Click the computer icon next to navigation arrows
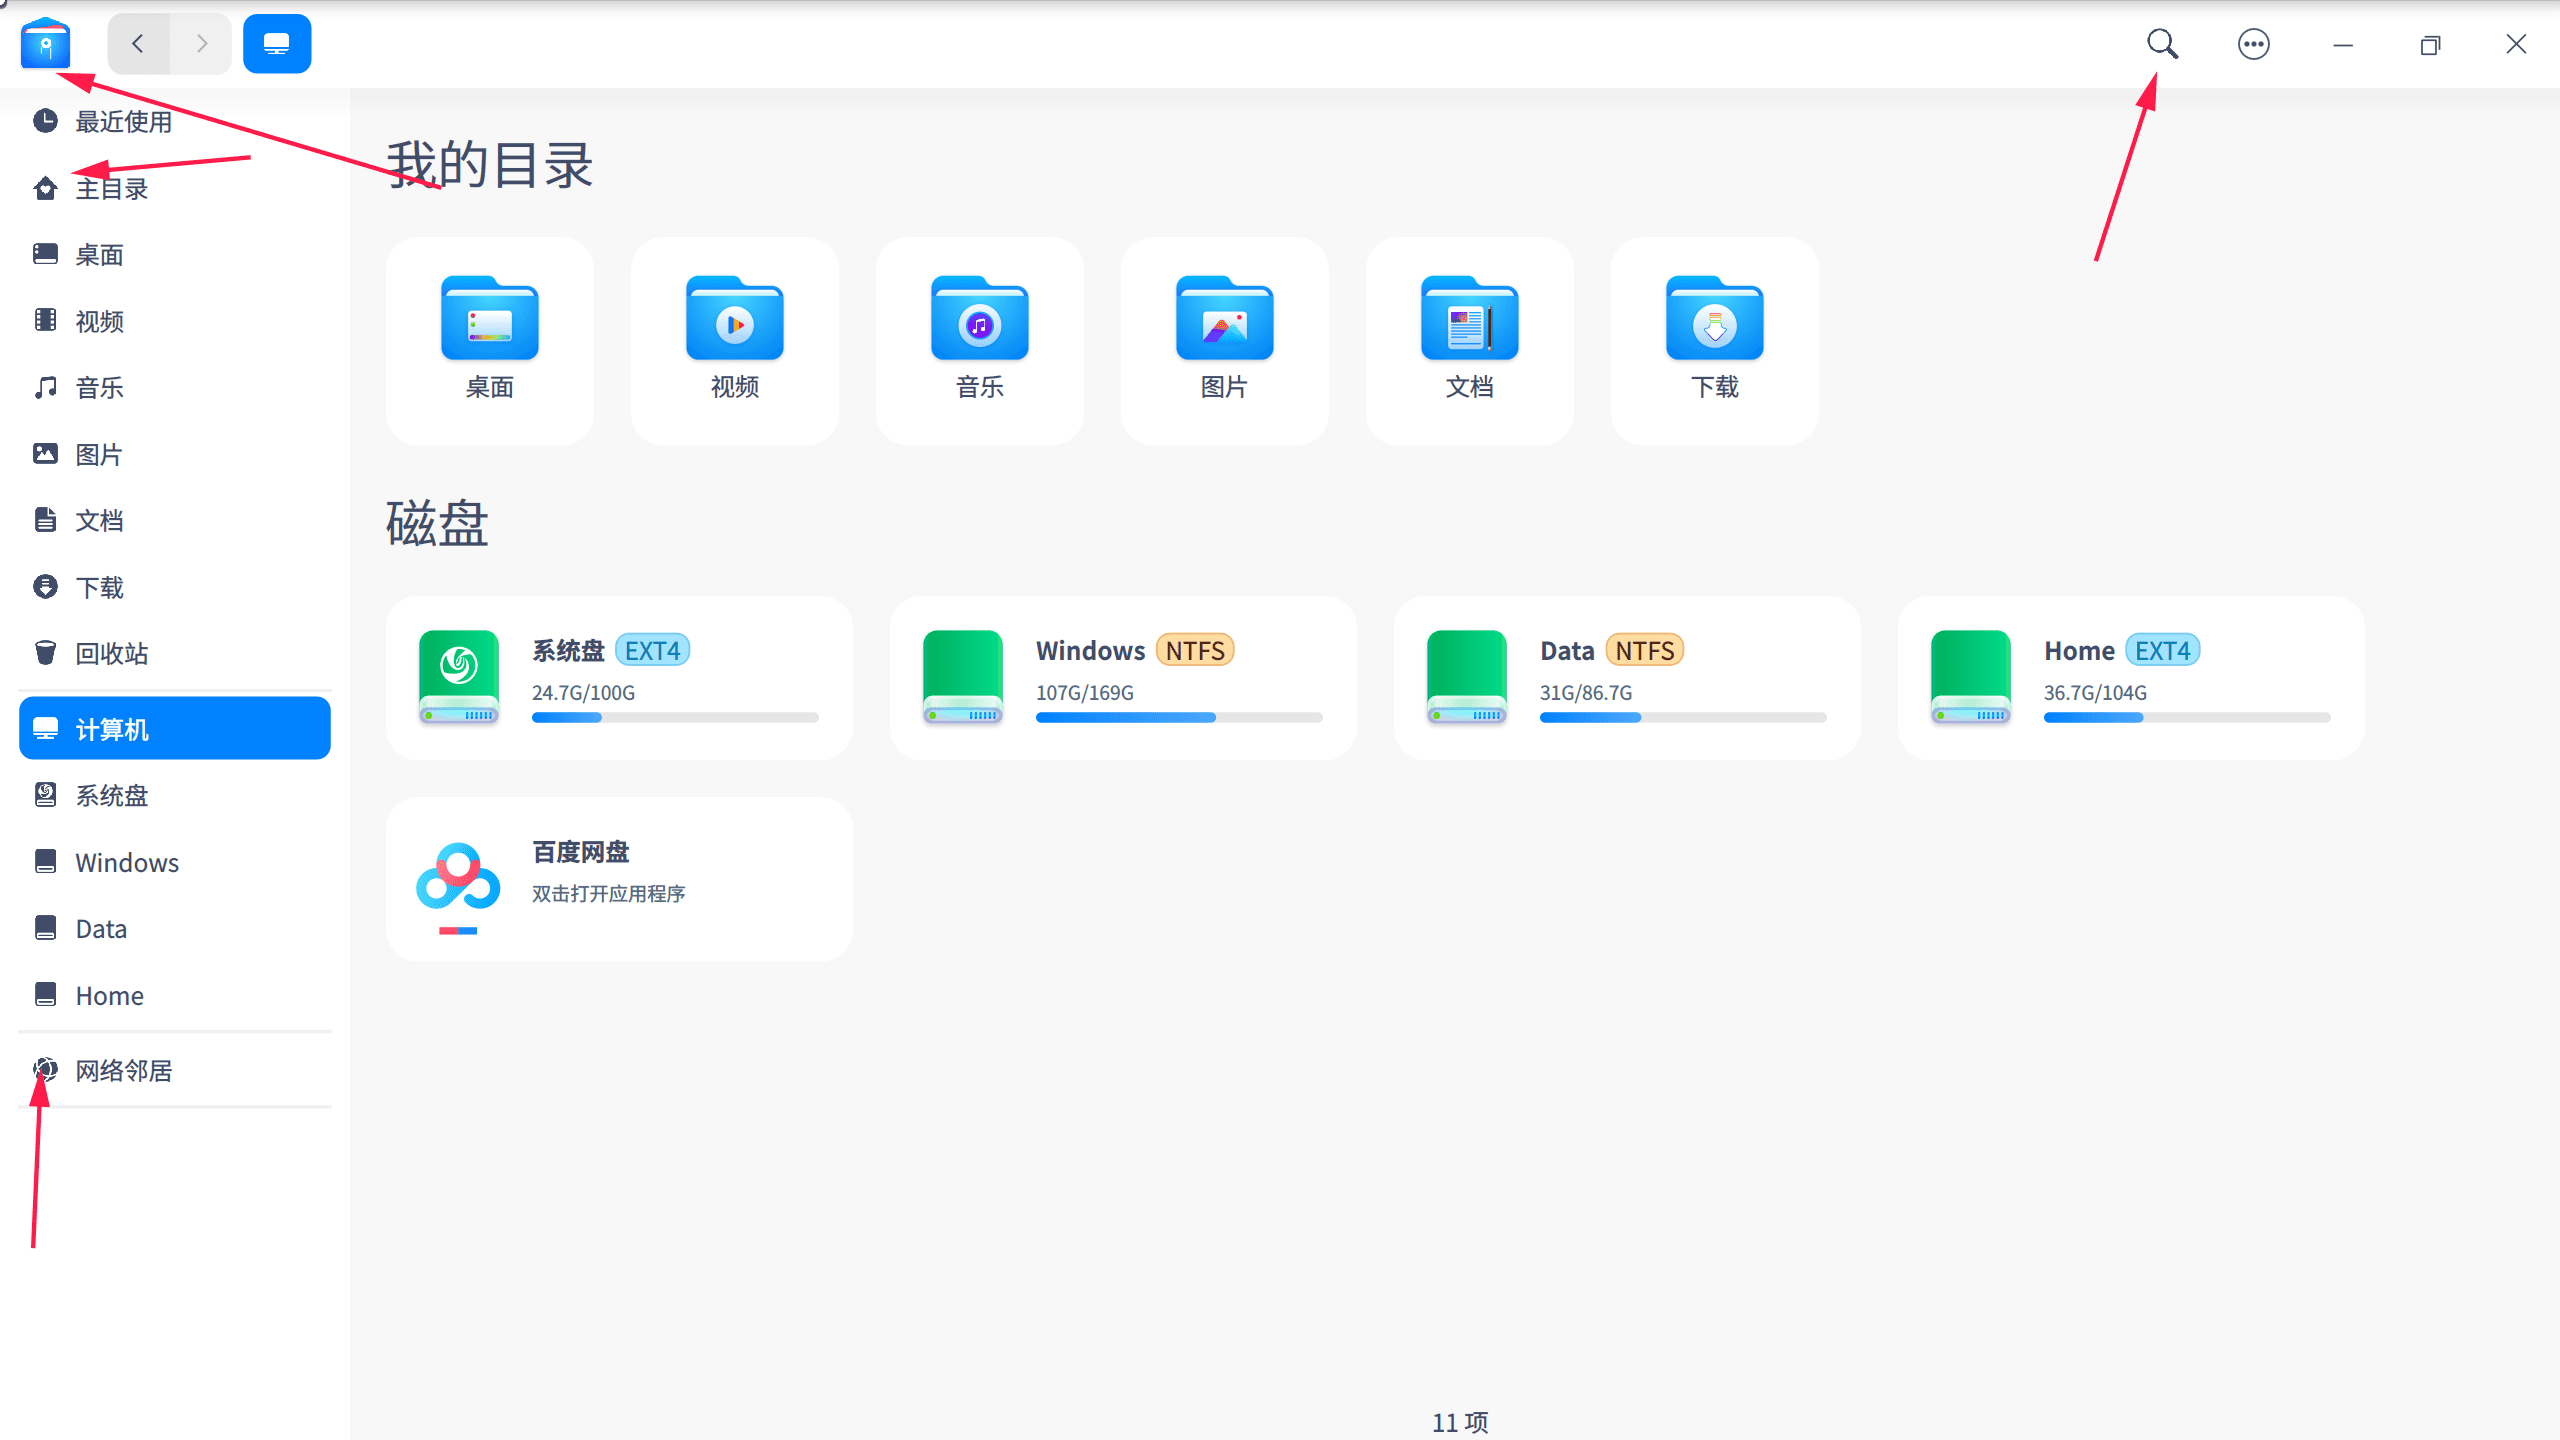 276,43
